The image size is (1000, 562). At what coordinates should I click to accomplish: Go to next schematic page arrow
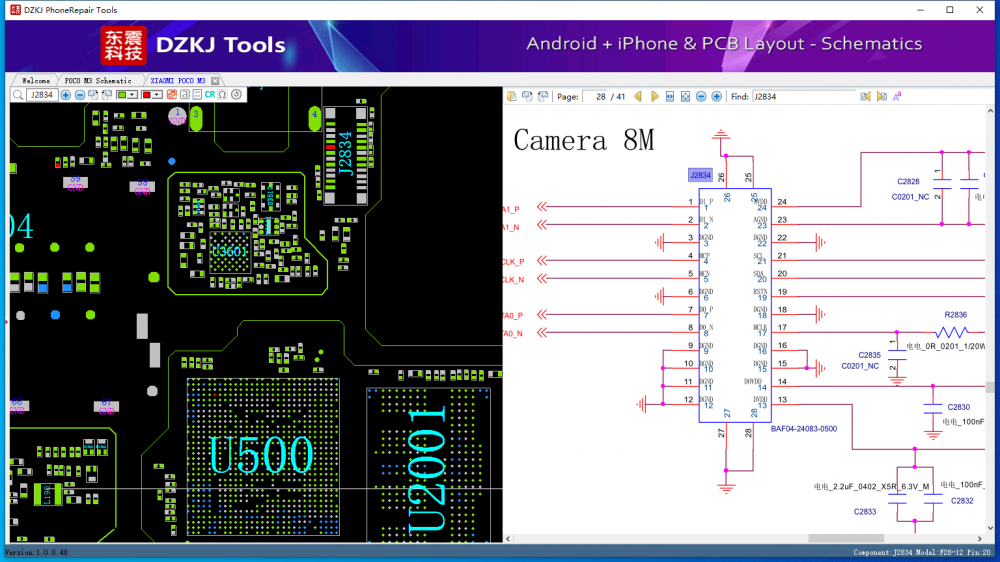[x=654, y=96]
